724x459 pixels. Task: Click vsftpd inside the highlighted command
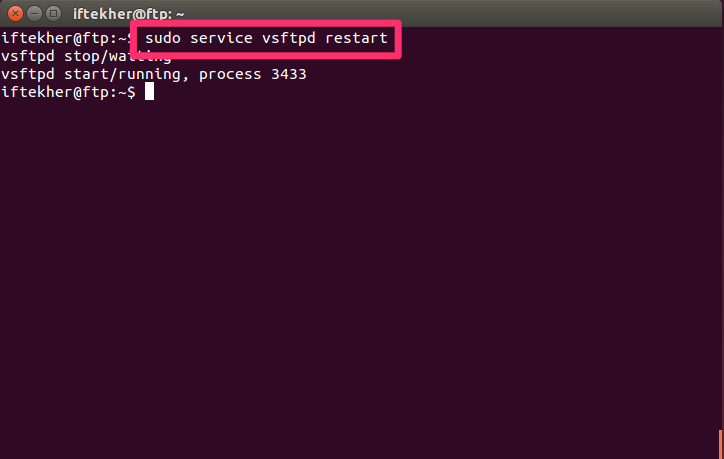289,38
